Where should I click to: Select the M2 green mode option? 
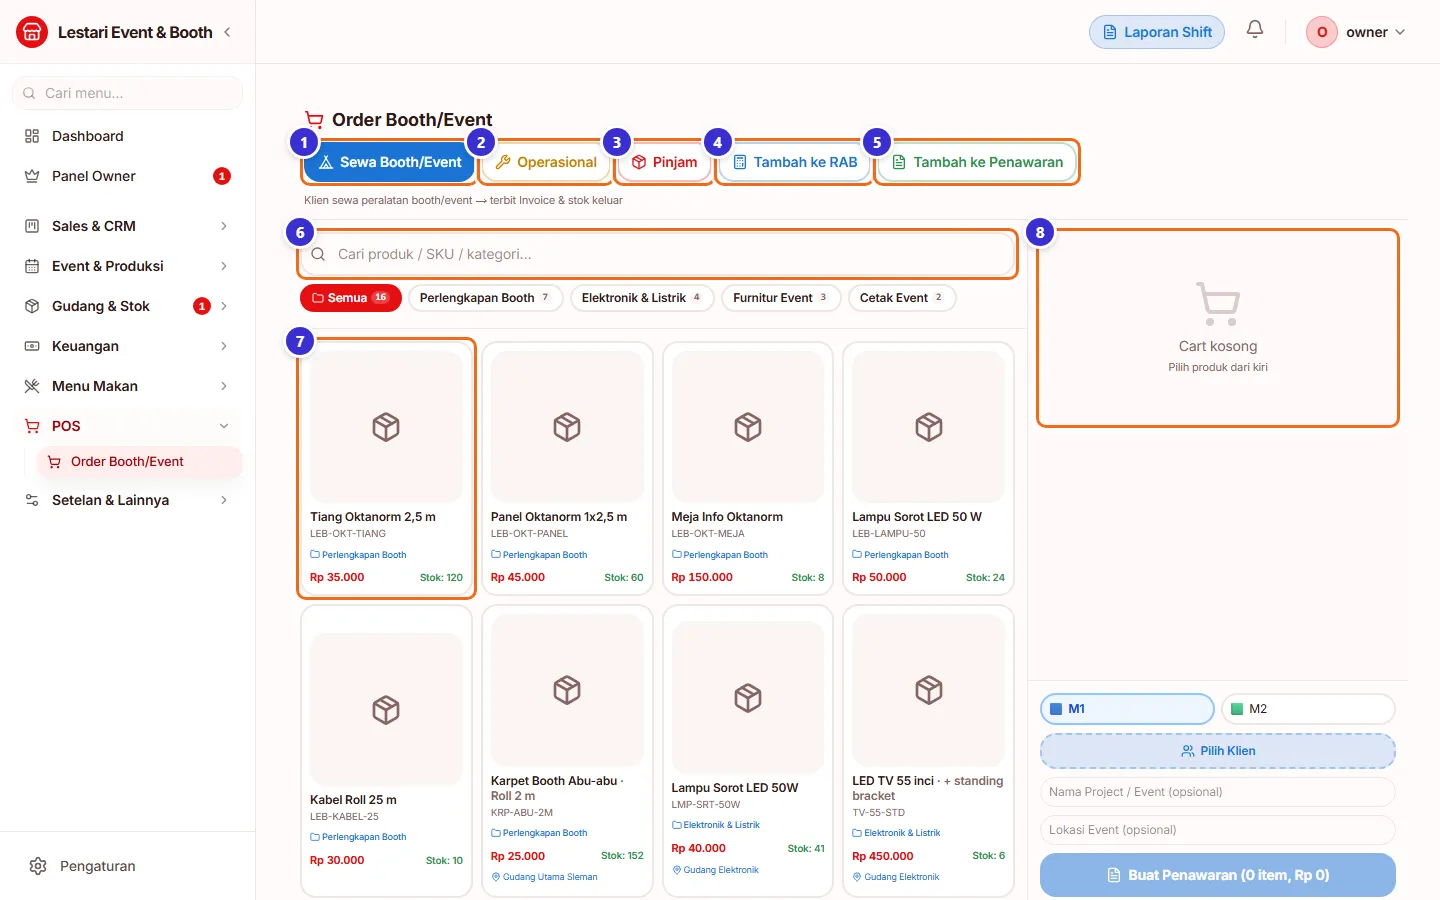tap(1308, 709)
